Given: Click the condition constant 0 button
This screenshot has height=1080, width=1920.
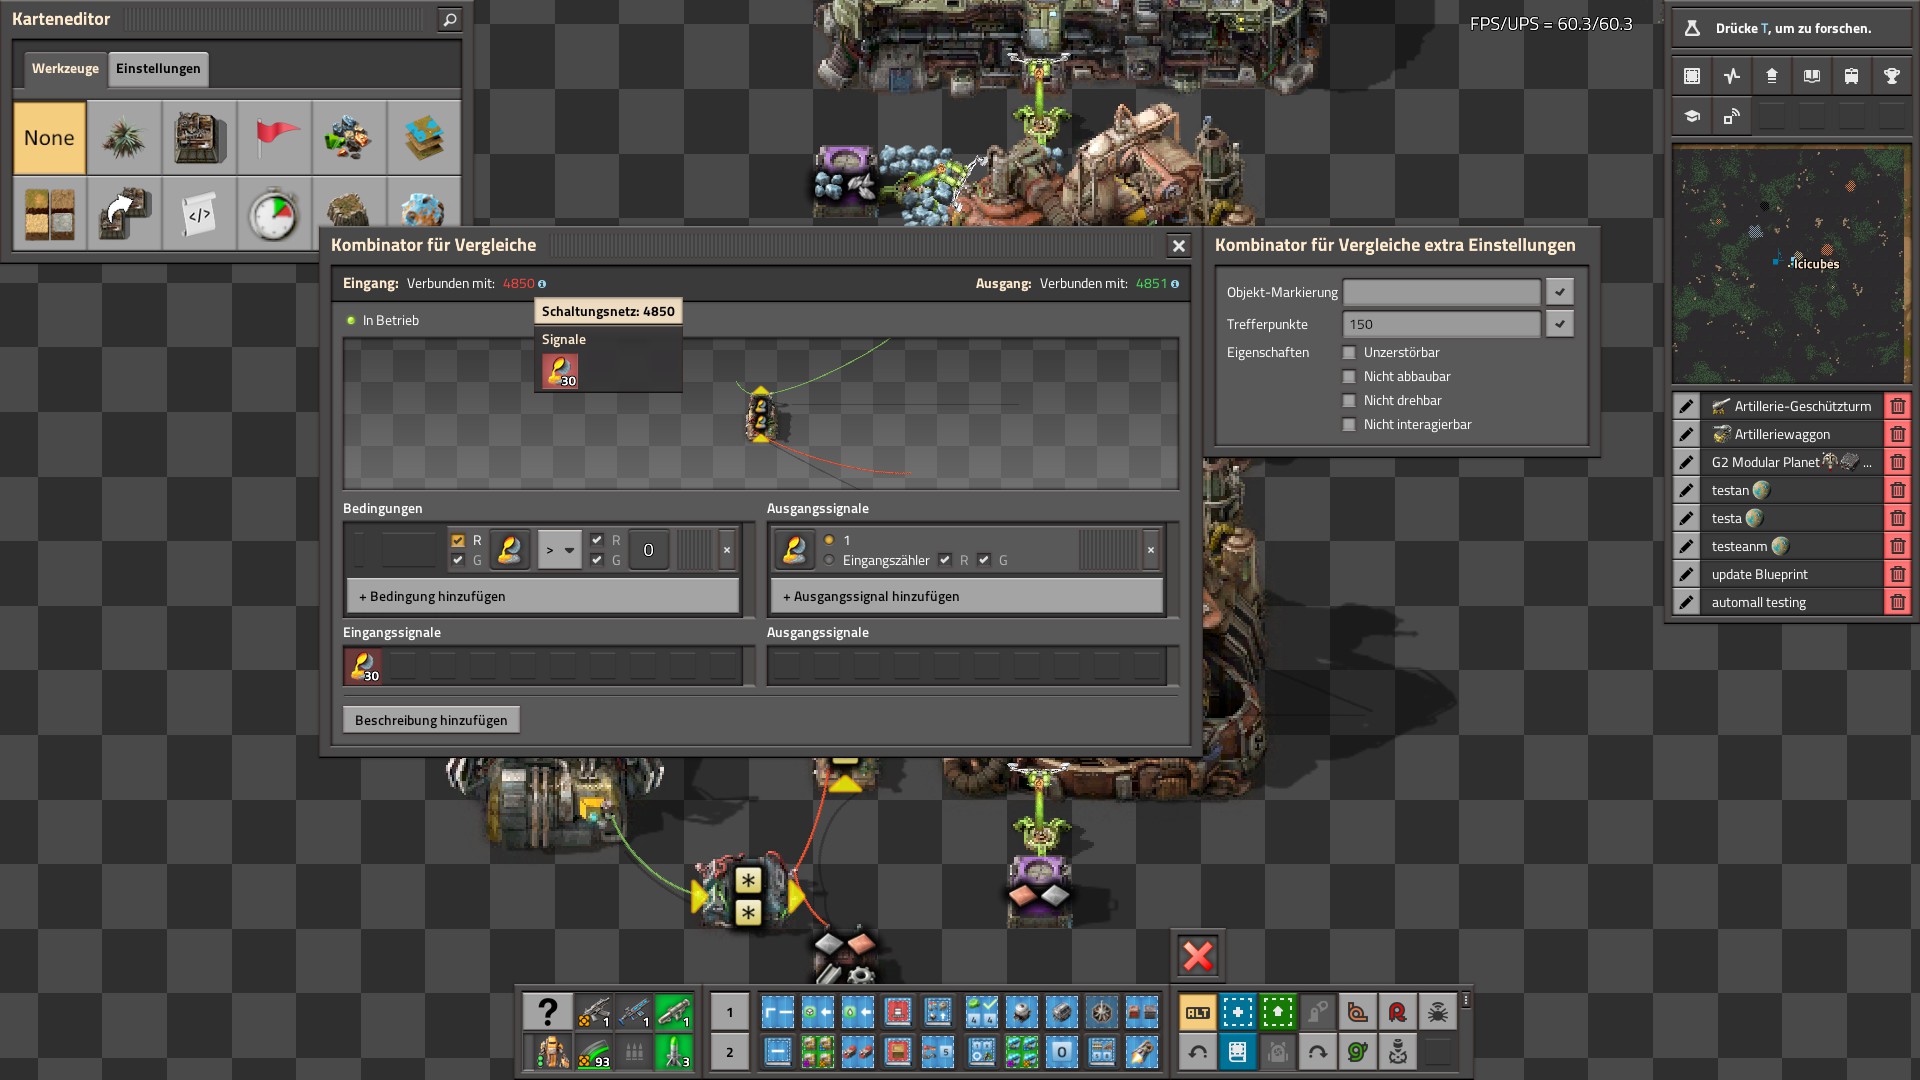Looking at the screenshot, I should (x=648, y=550).
